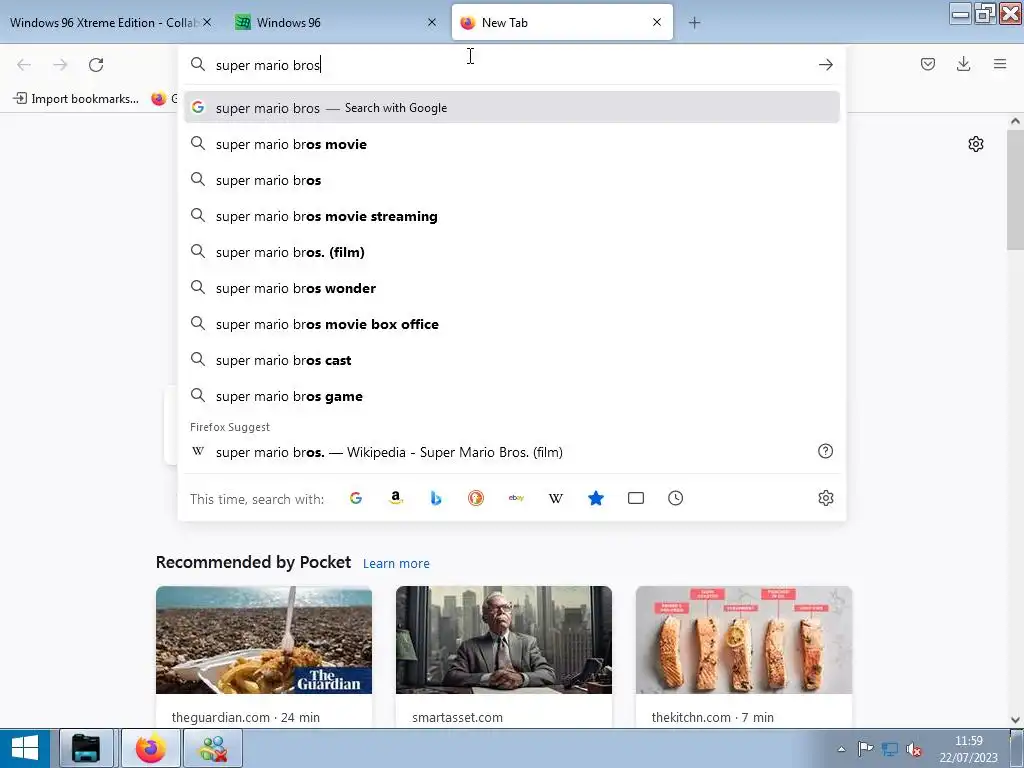Screen dimensions: 1024x768
Task: Open the Pocket 'Learn more' link
Action: (396, 564)
